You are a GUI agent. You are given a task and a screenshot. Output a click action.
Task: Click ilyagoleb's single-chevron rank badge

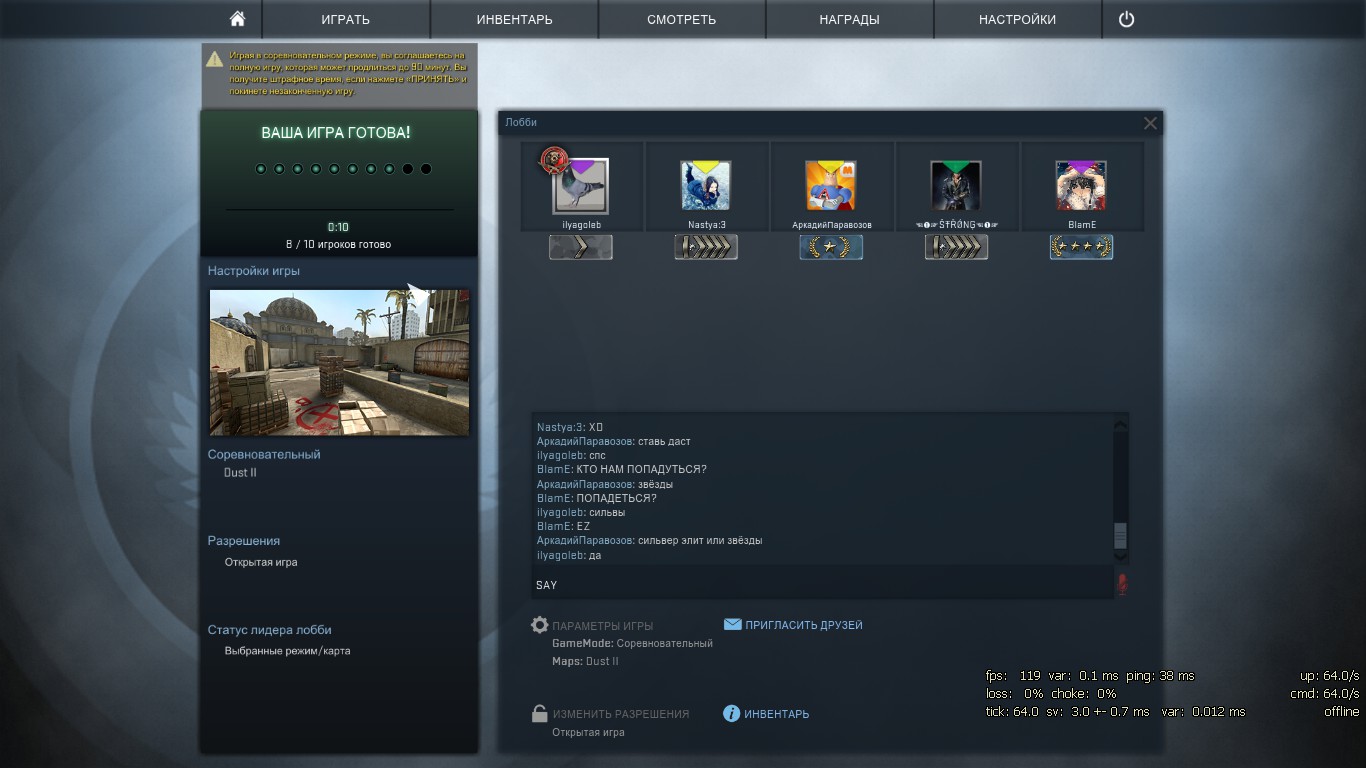pyautogui.click(x=581, y=247)
